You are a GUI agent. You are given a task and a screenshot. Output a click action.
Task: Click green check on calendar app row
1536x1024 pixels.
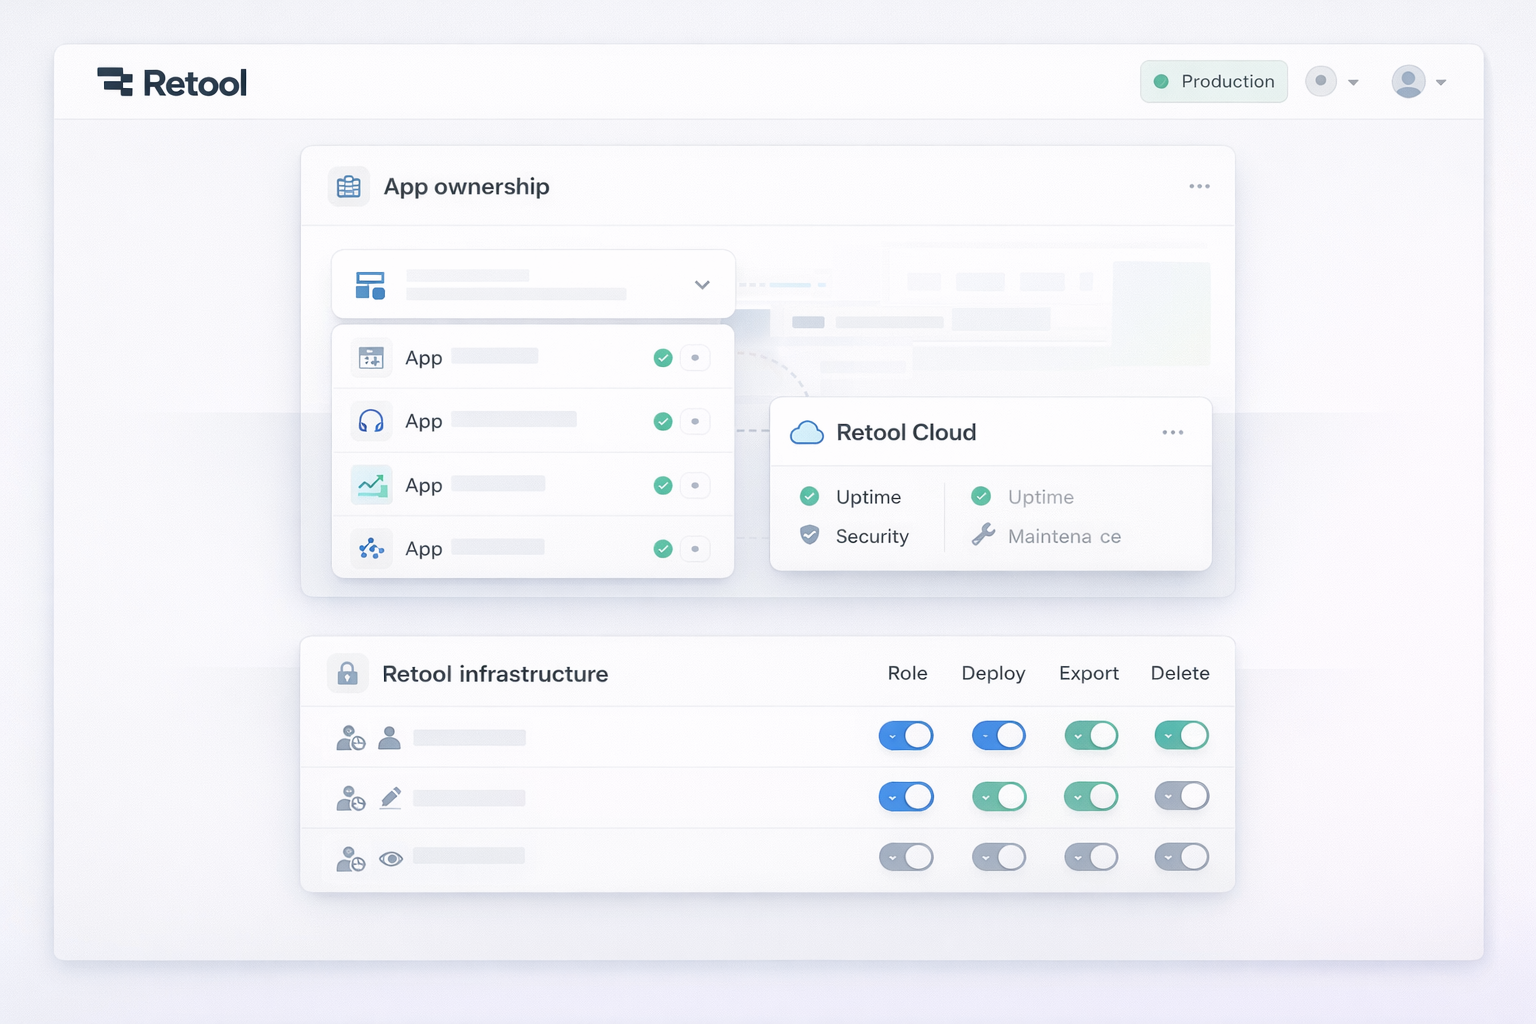pos(663,358)
